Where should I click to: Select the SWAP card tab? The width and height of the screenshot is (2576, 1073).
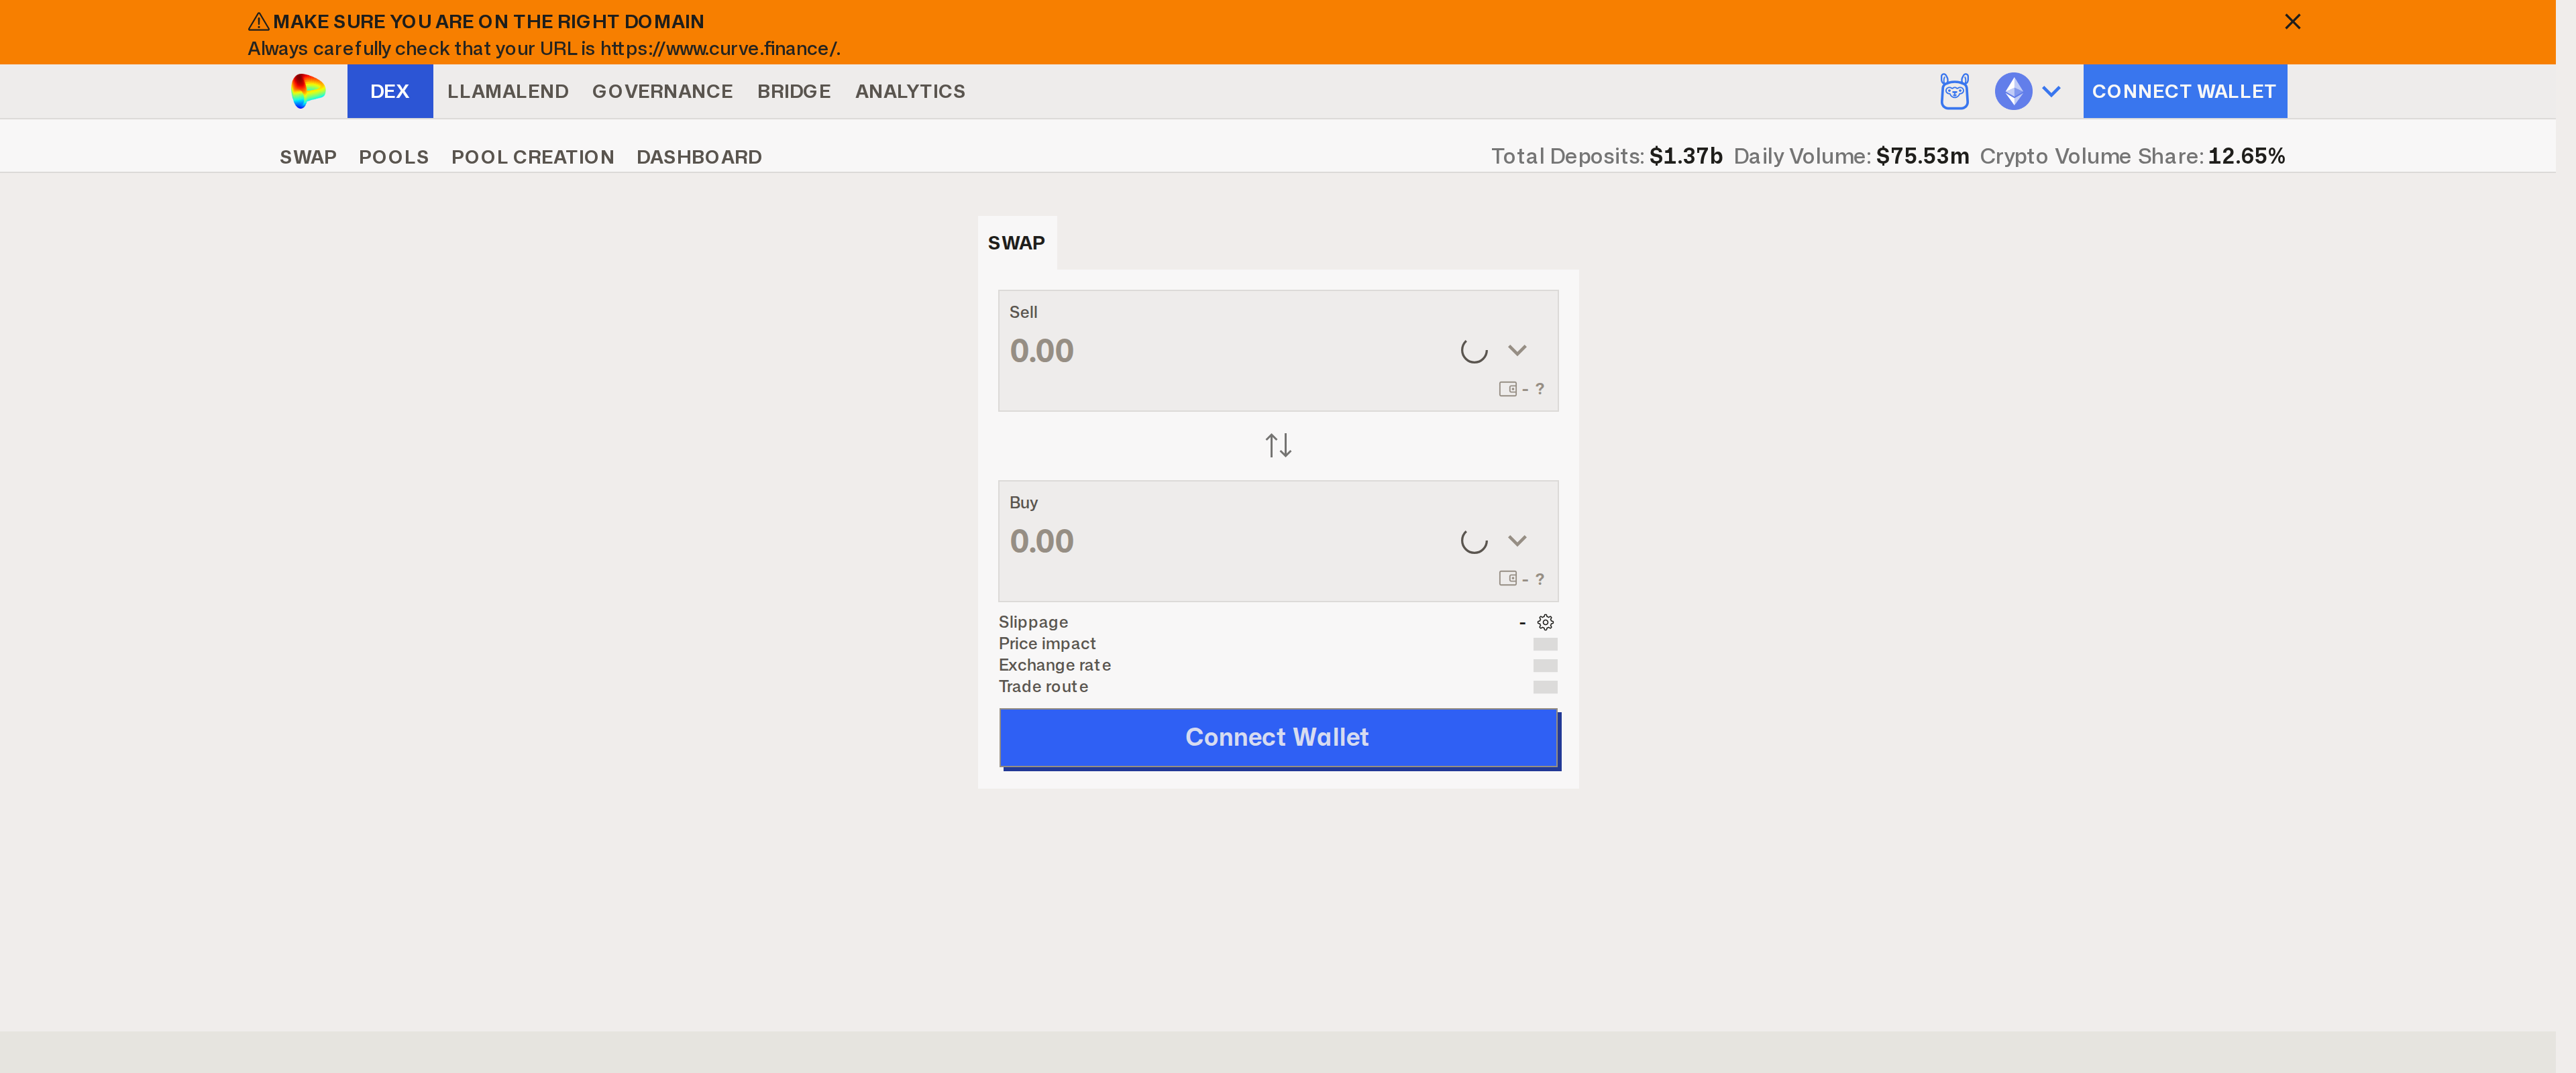coord(1017,243)
